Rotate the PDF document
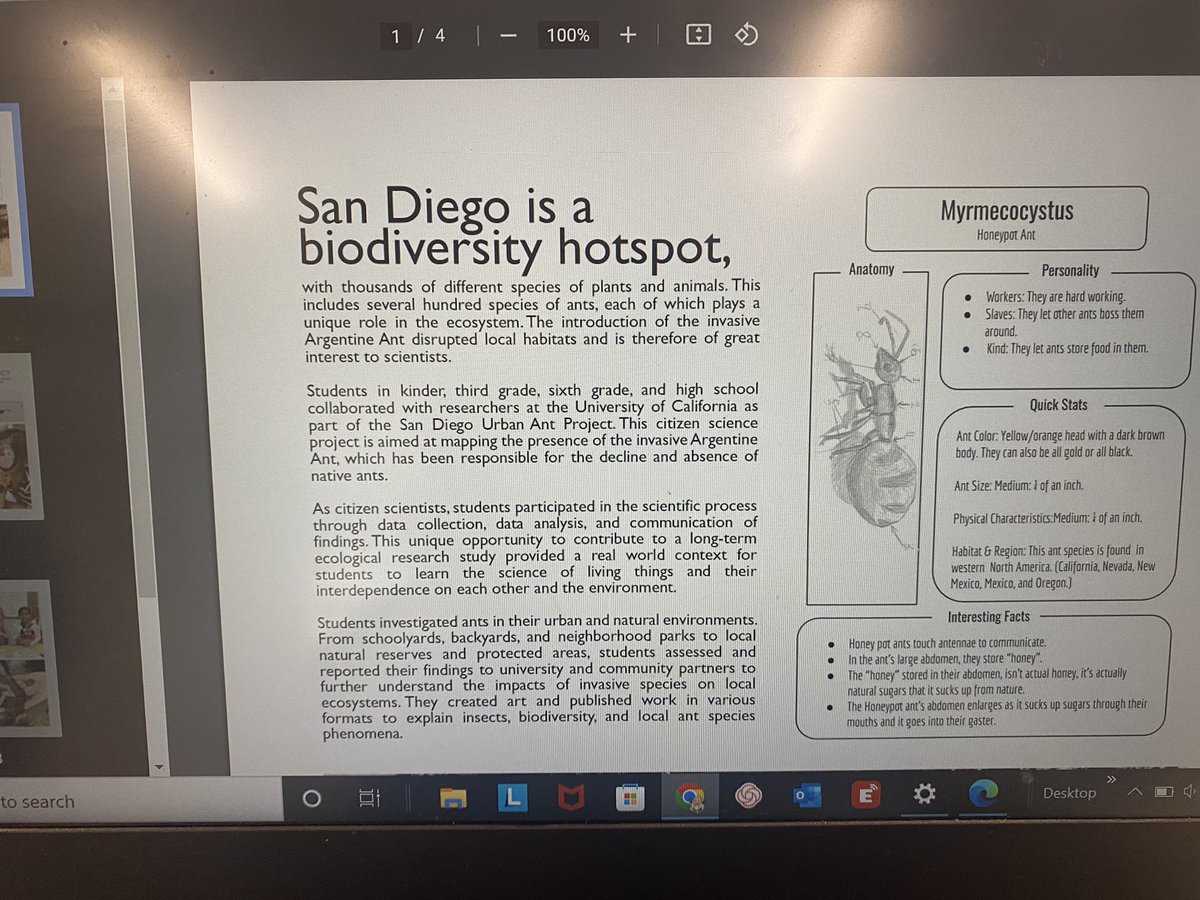Screen dimensions: 1200x900 coord(746,35)
